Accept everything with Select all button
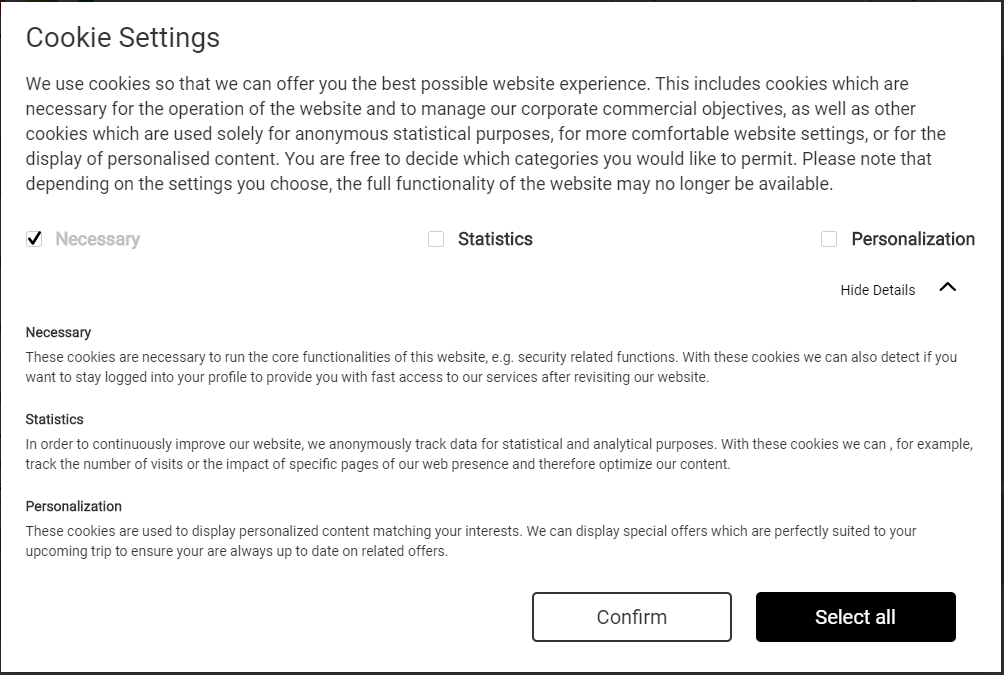Image resolution: width=1004 pixels, height=675 pixels. 855,617
